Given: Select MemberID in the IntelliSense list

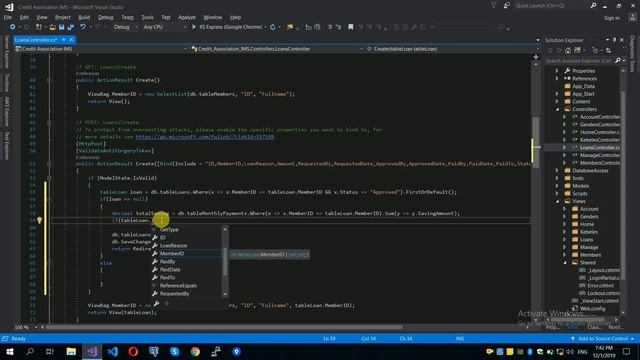Looking at the screenshot, I should click(172, 253).
